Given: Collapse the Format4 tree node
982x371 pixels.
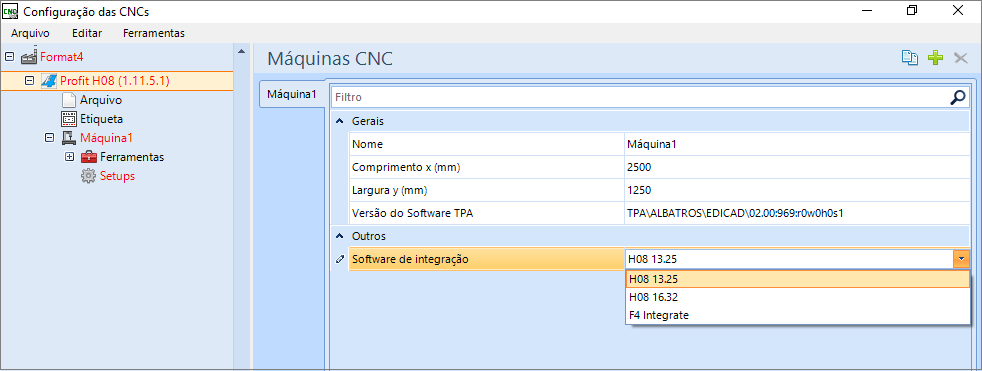Looking at the screenshot, I should tap(9, 57).
